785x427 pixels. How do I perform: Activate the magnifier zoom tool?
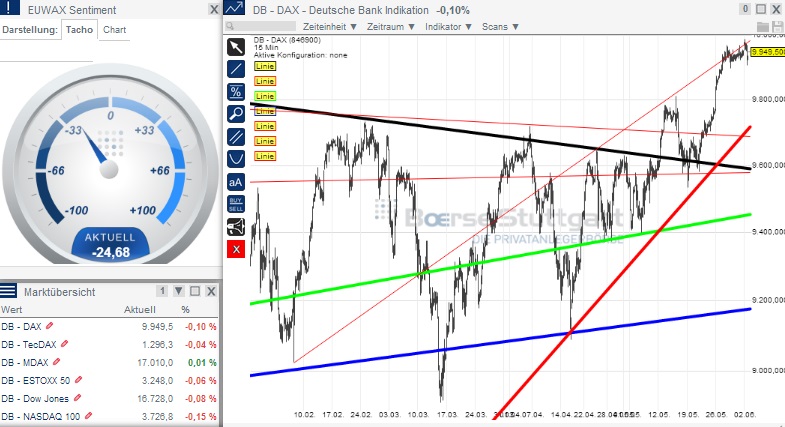236,114
